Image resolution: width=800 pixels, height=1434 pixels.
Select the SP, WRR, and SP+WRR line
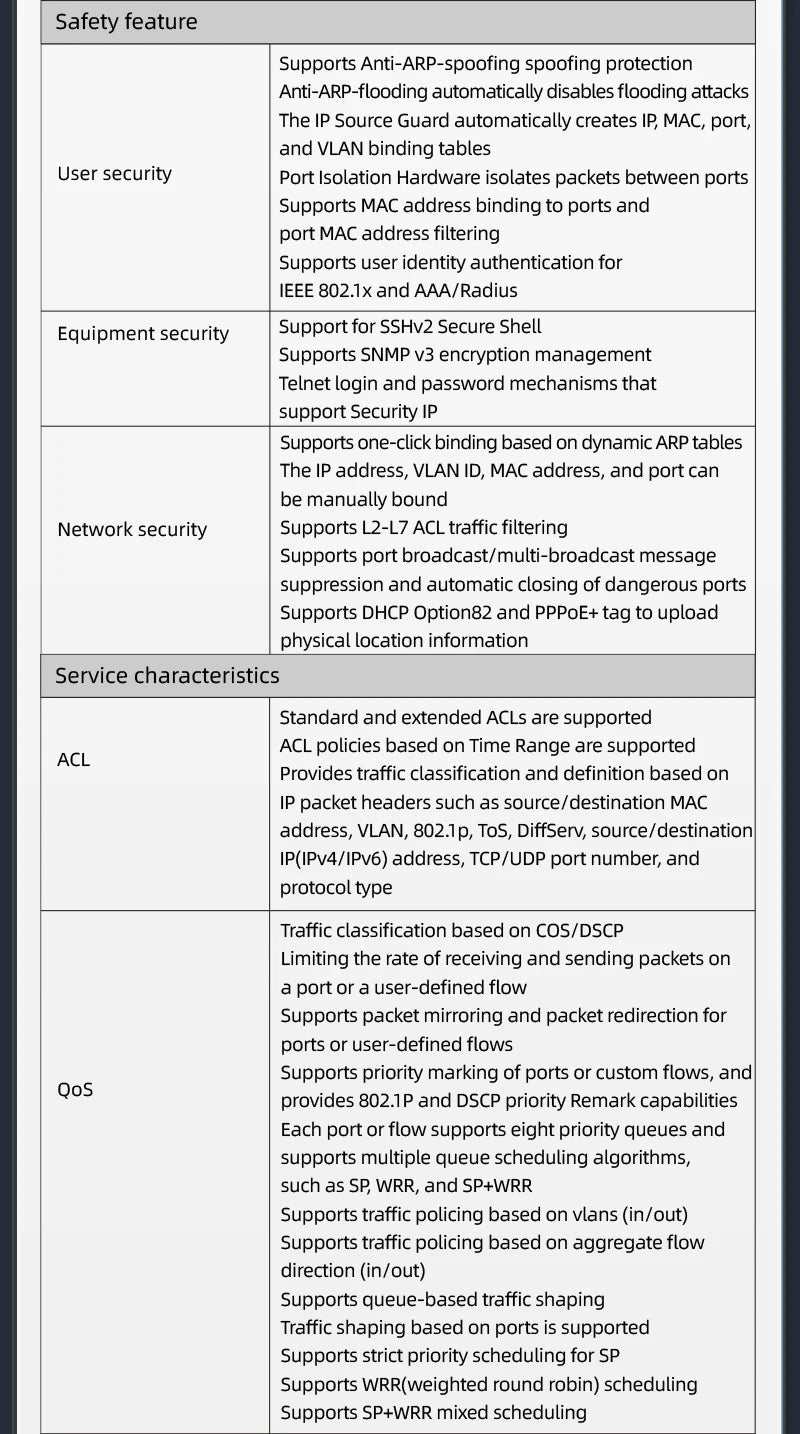click(406, 1186)
